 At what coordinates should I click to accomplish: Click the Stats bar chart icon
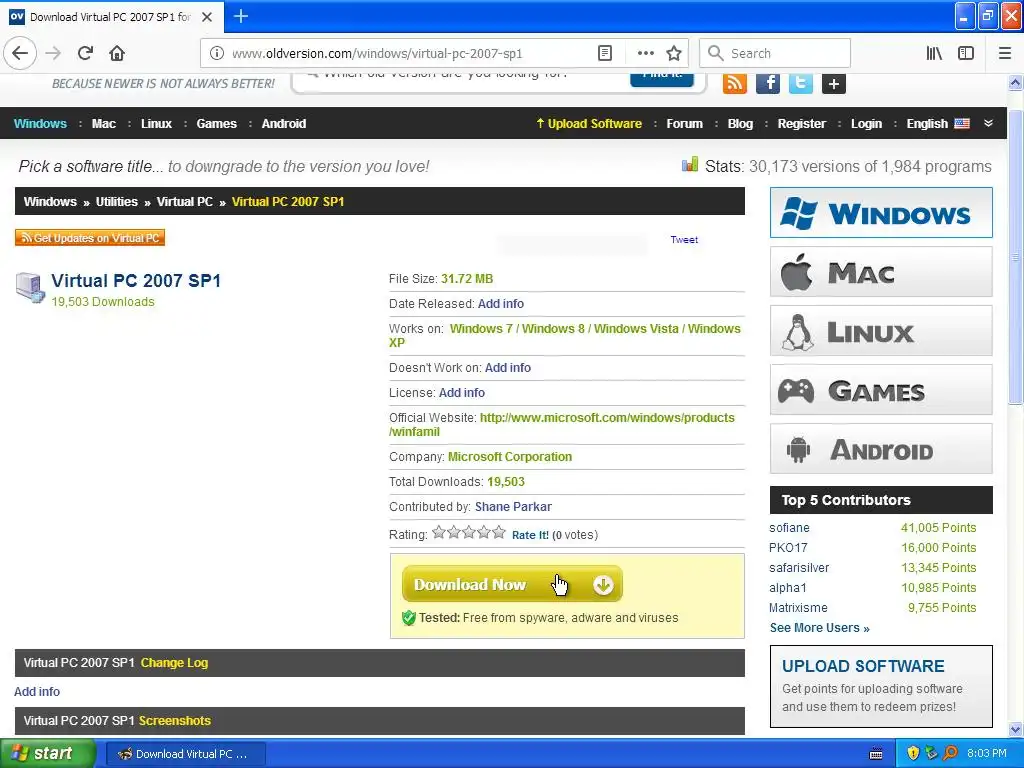click(690, 165)
